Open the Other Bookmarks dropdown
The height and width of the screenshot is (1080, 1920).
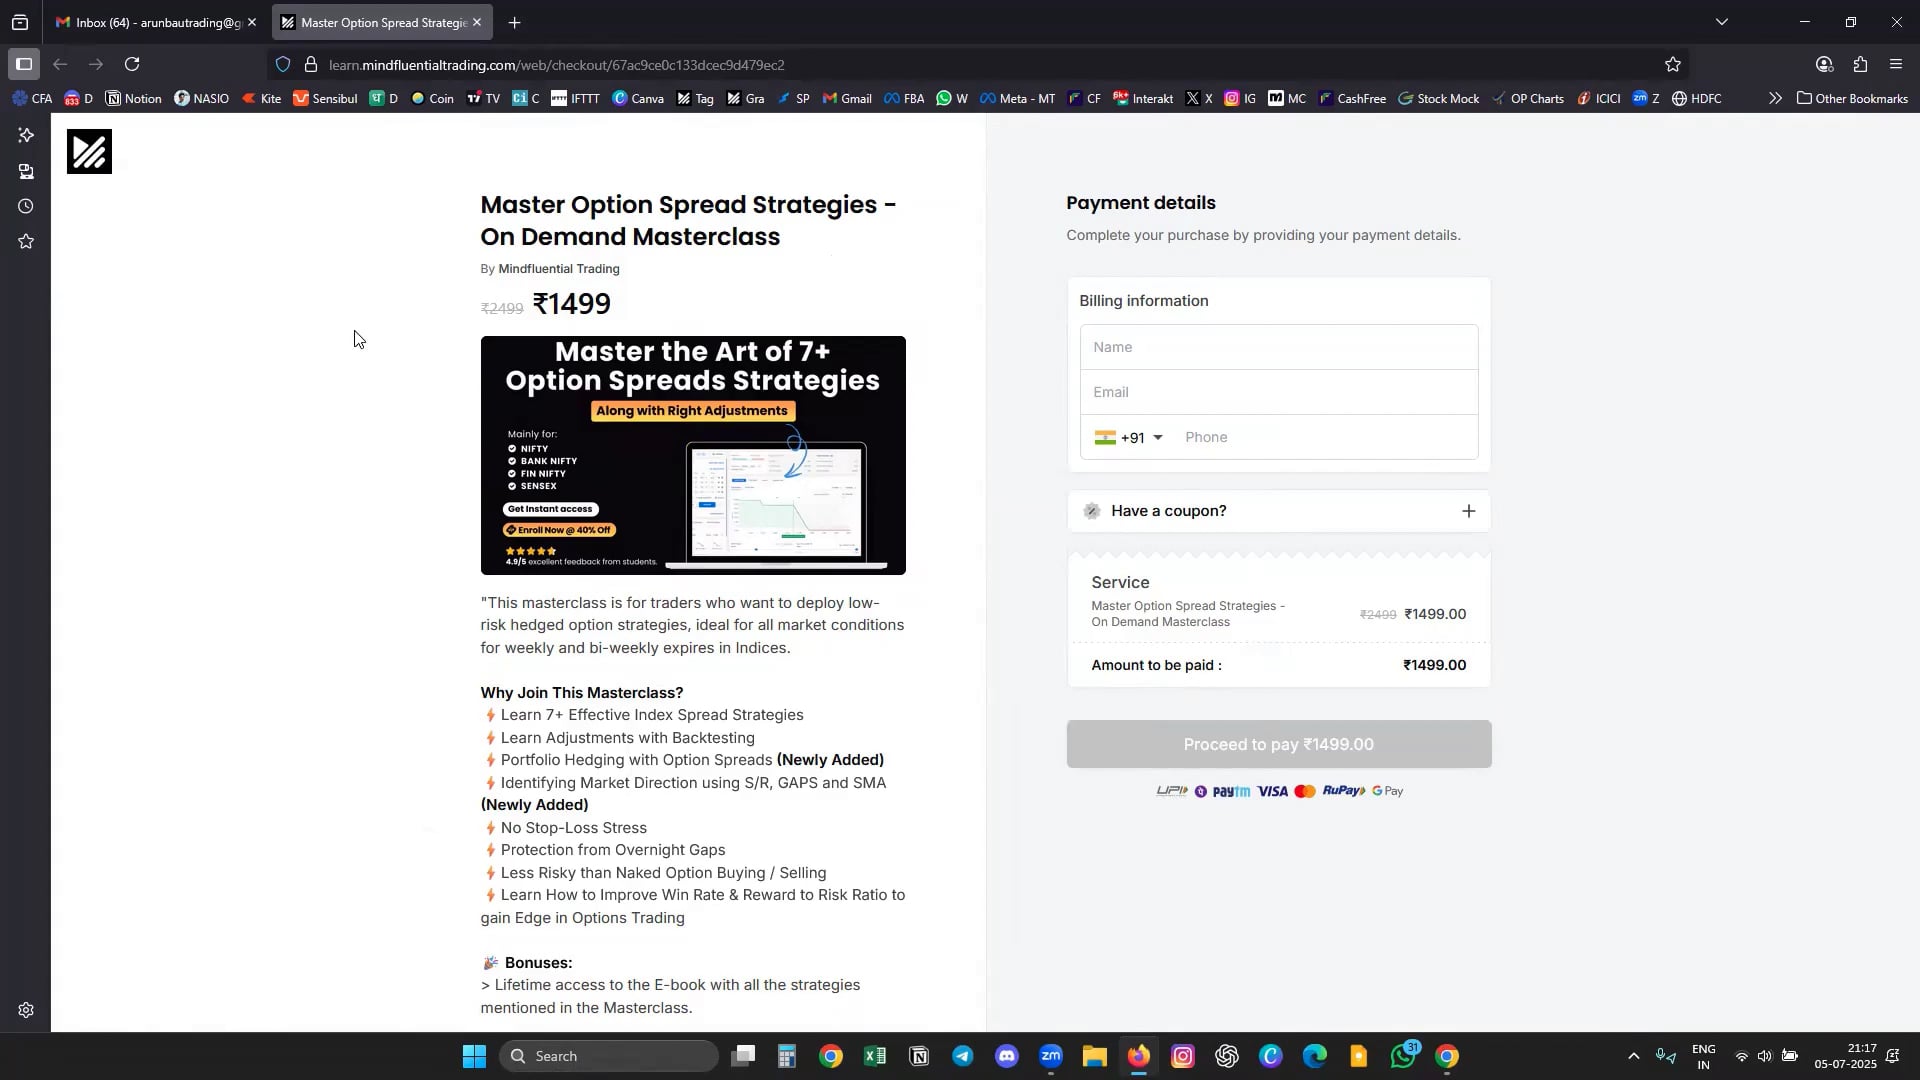click(x=1851, y=98)
